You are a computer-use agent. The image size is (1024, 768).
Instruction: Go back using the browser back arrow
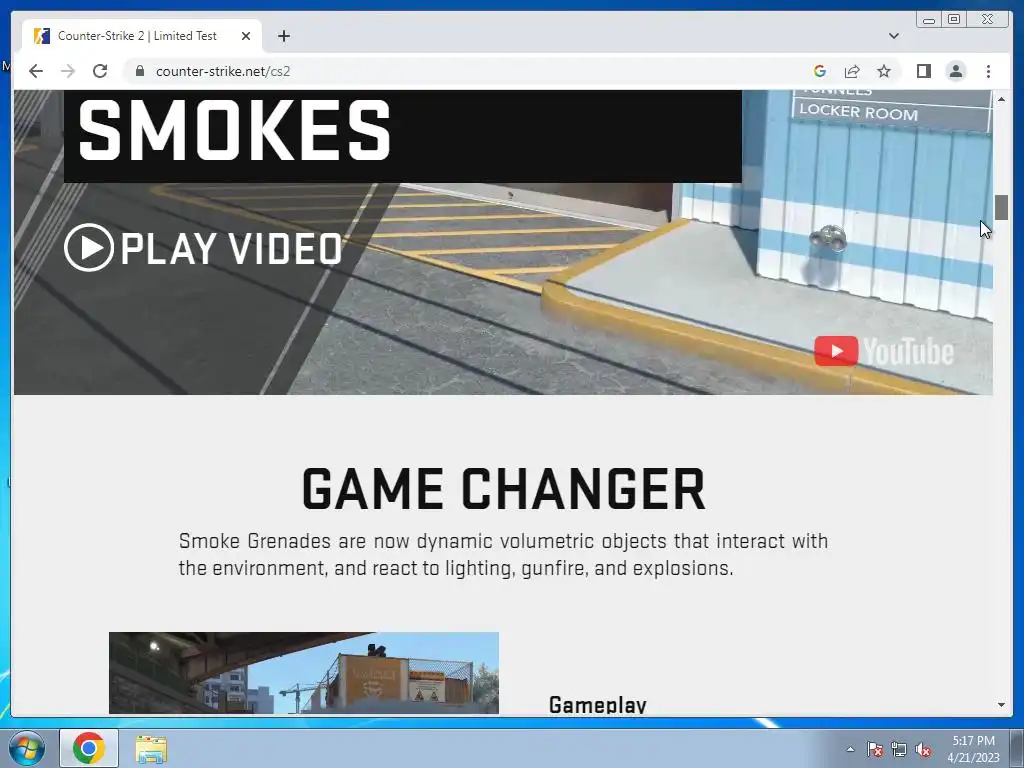point(36,71)
